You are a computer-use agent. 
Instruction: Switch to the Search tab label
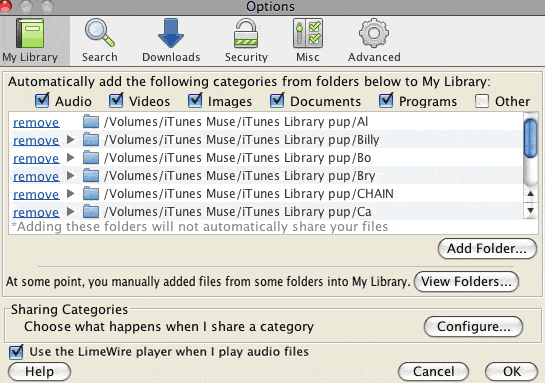[100, 57]
